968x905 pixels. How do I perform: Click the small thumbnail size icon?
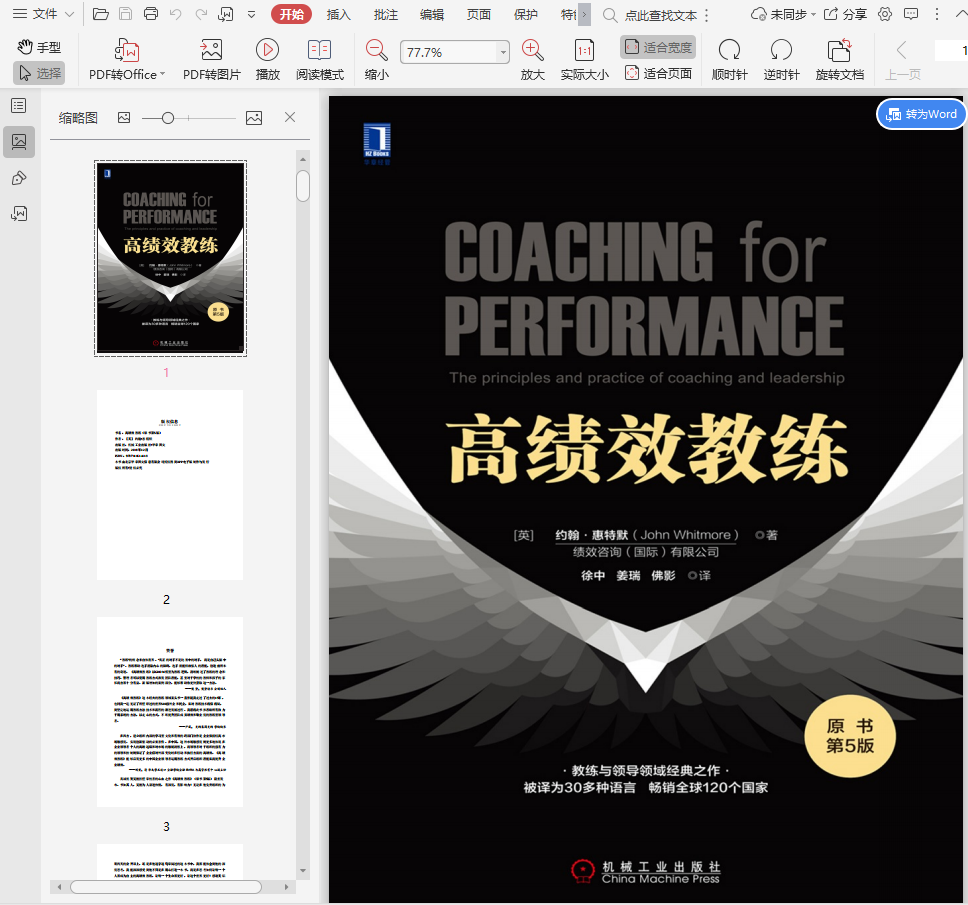[124, 117]
